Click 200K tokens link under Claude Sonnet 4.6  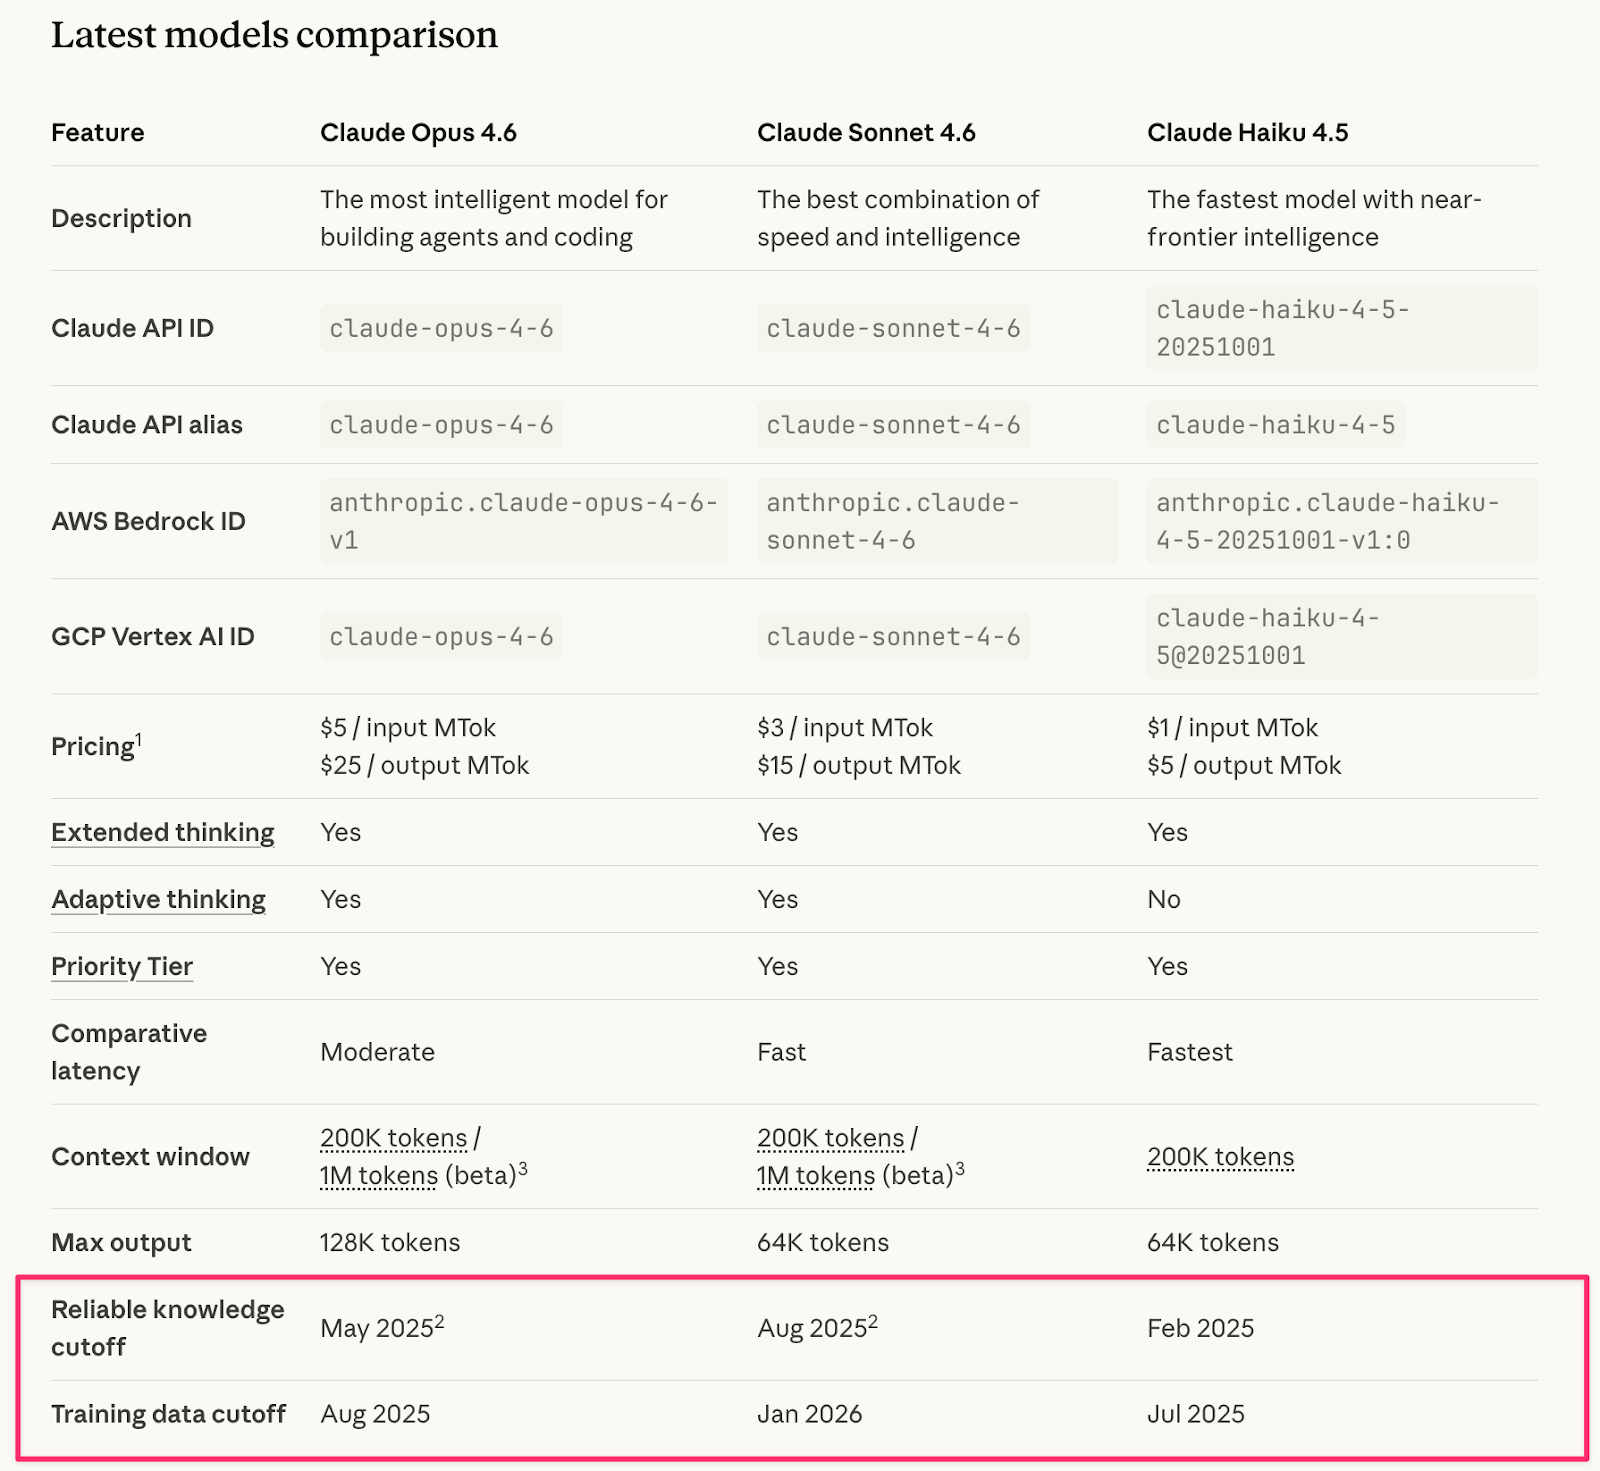(x=830, y=1138)
